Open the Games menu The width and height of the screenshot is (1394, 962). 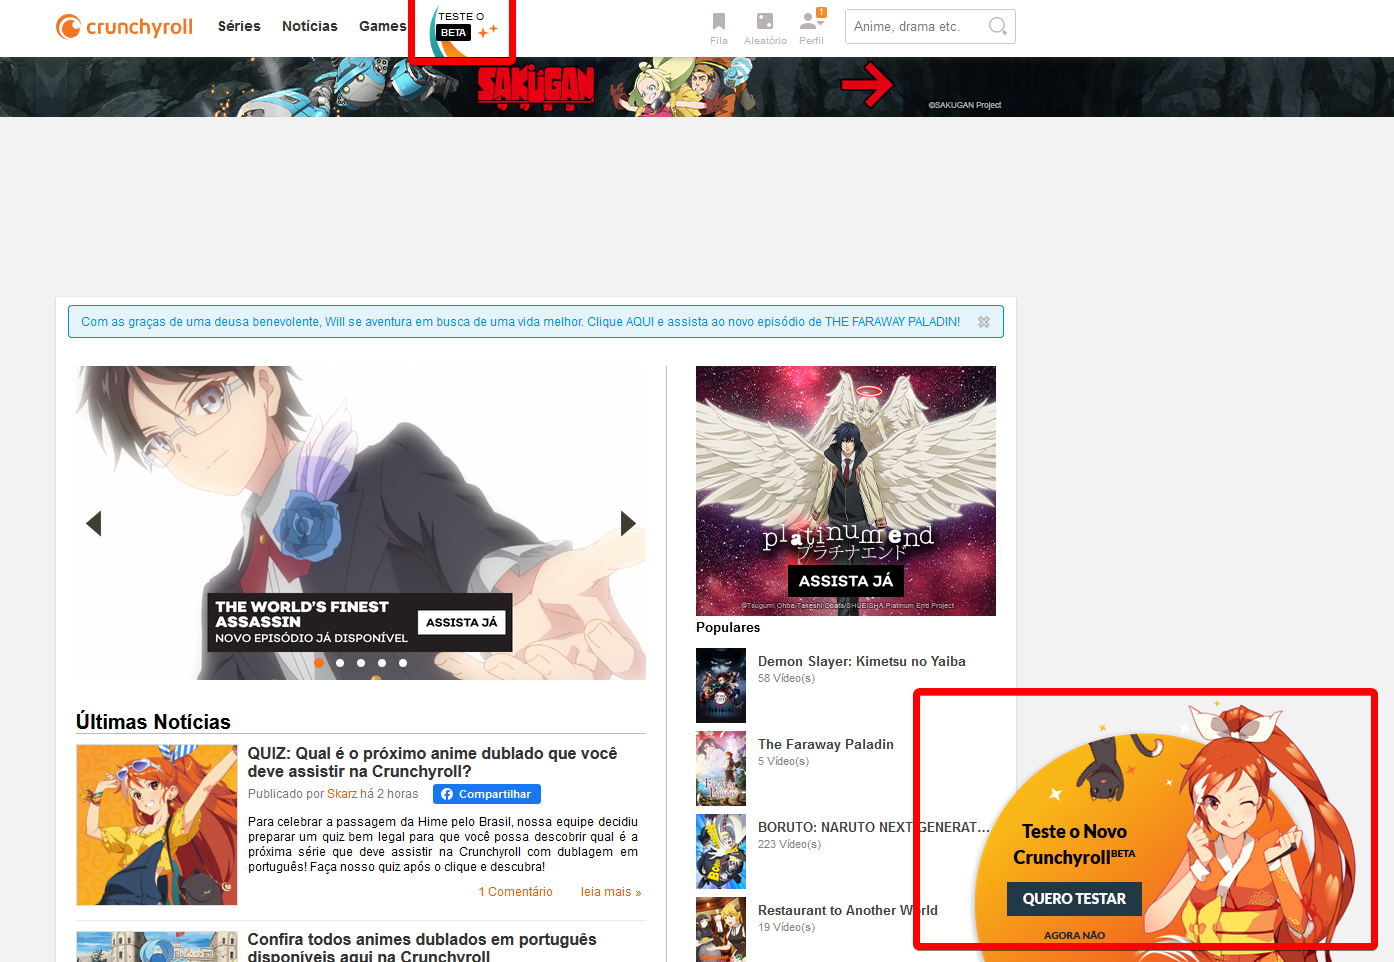[383, 26]
